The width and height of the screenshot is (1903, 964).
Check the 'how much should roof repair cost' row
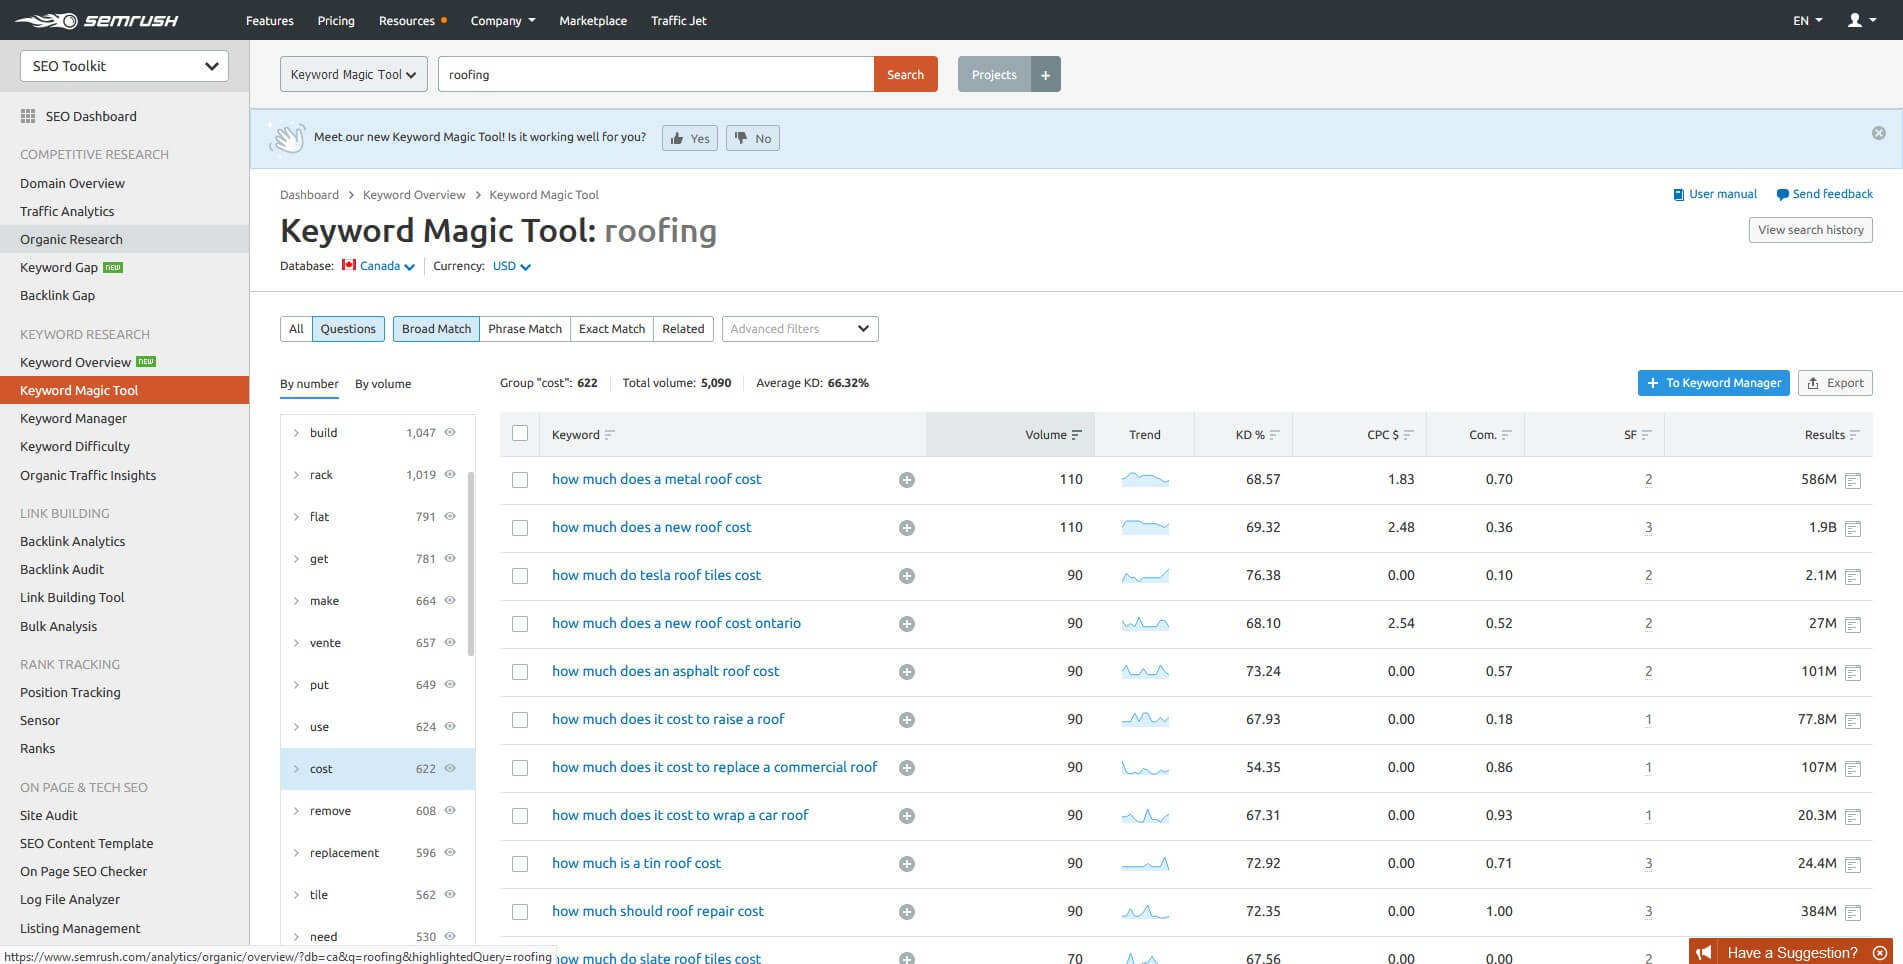coord(520,912)
